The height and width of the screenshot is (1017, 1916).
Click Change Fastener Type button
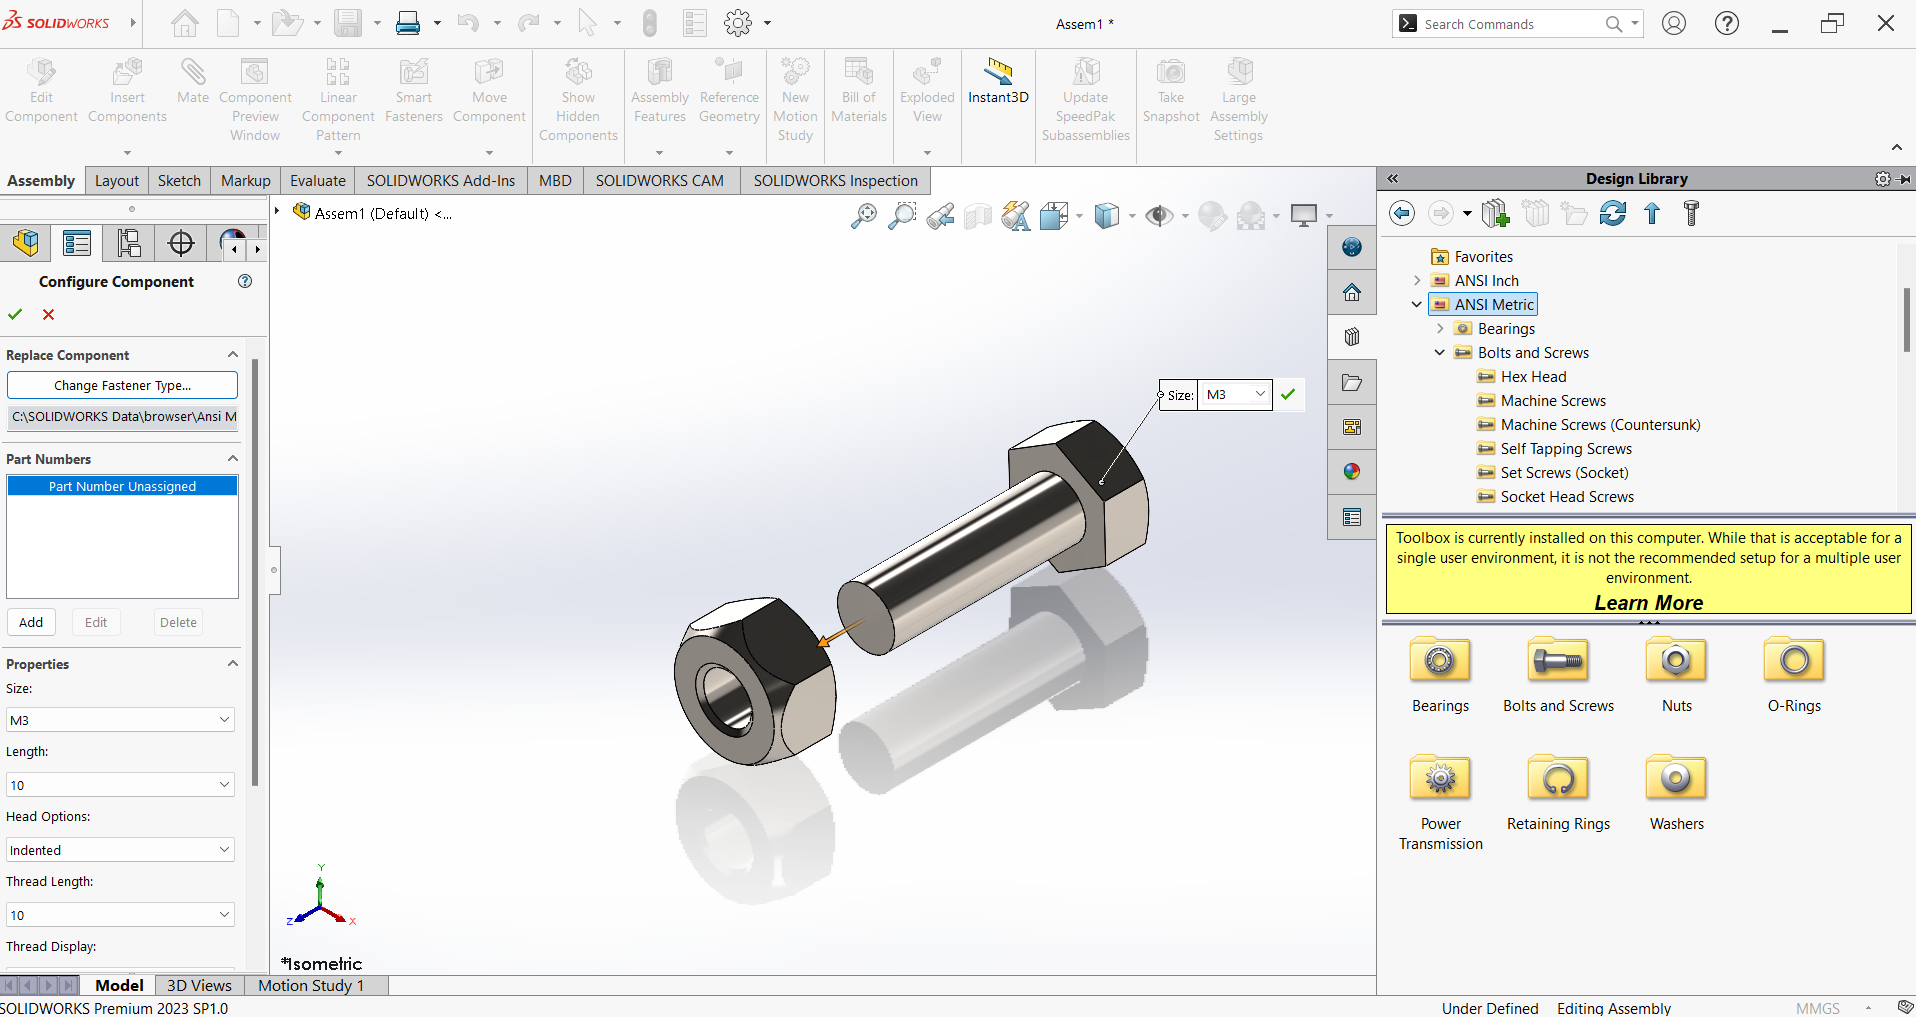(x=122, y=385)
